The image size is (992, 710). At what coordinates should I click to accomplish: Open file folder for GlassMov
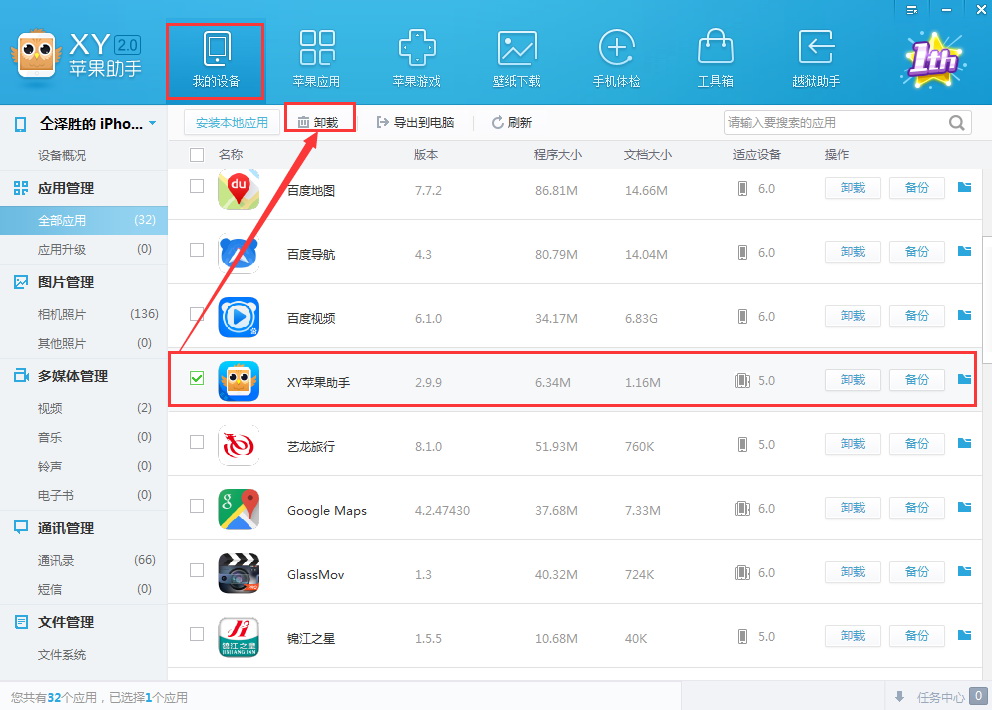tap(964, 571)
